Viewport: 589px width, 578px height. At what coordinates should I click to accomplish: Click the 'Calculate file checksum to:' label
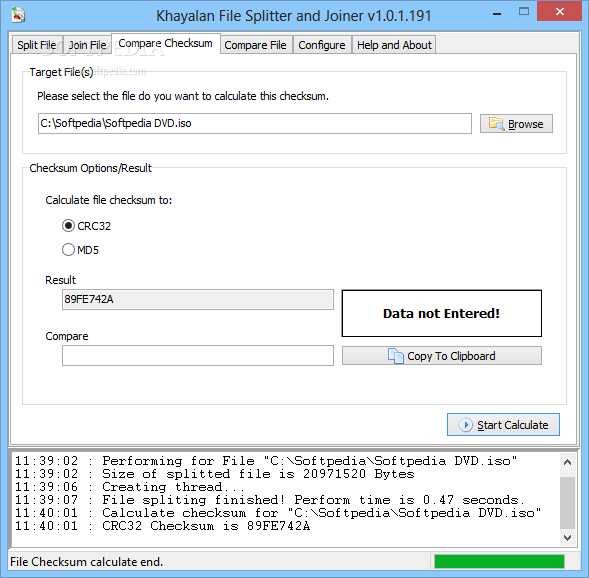[109, 200]
